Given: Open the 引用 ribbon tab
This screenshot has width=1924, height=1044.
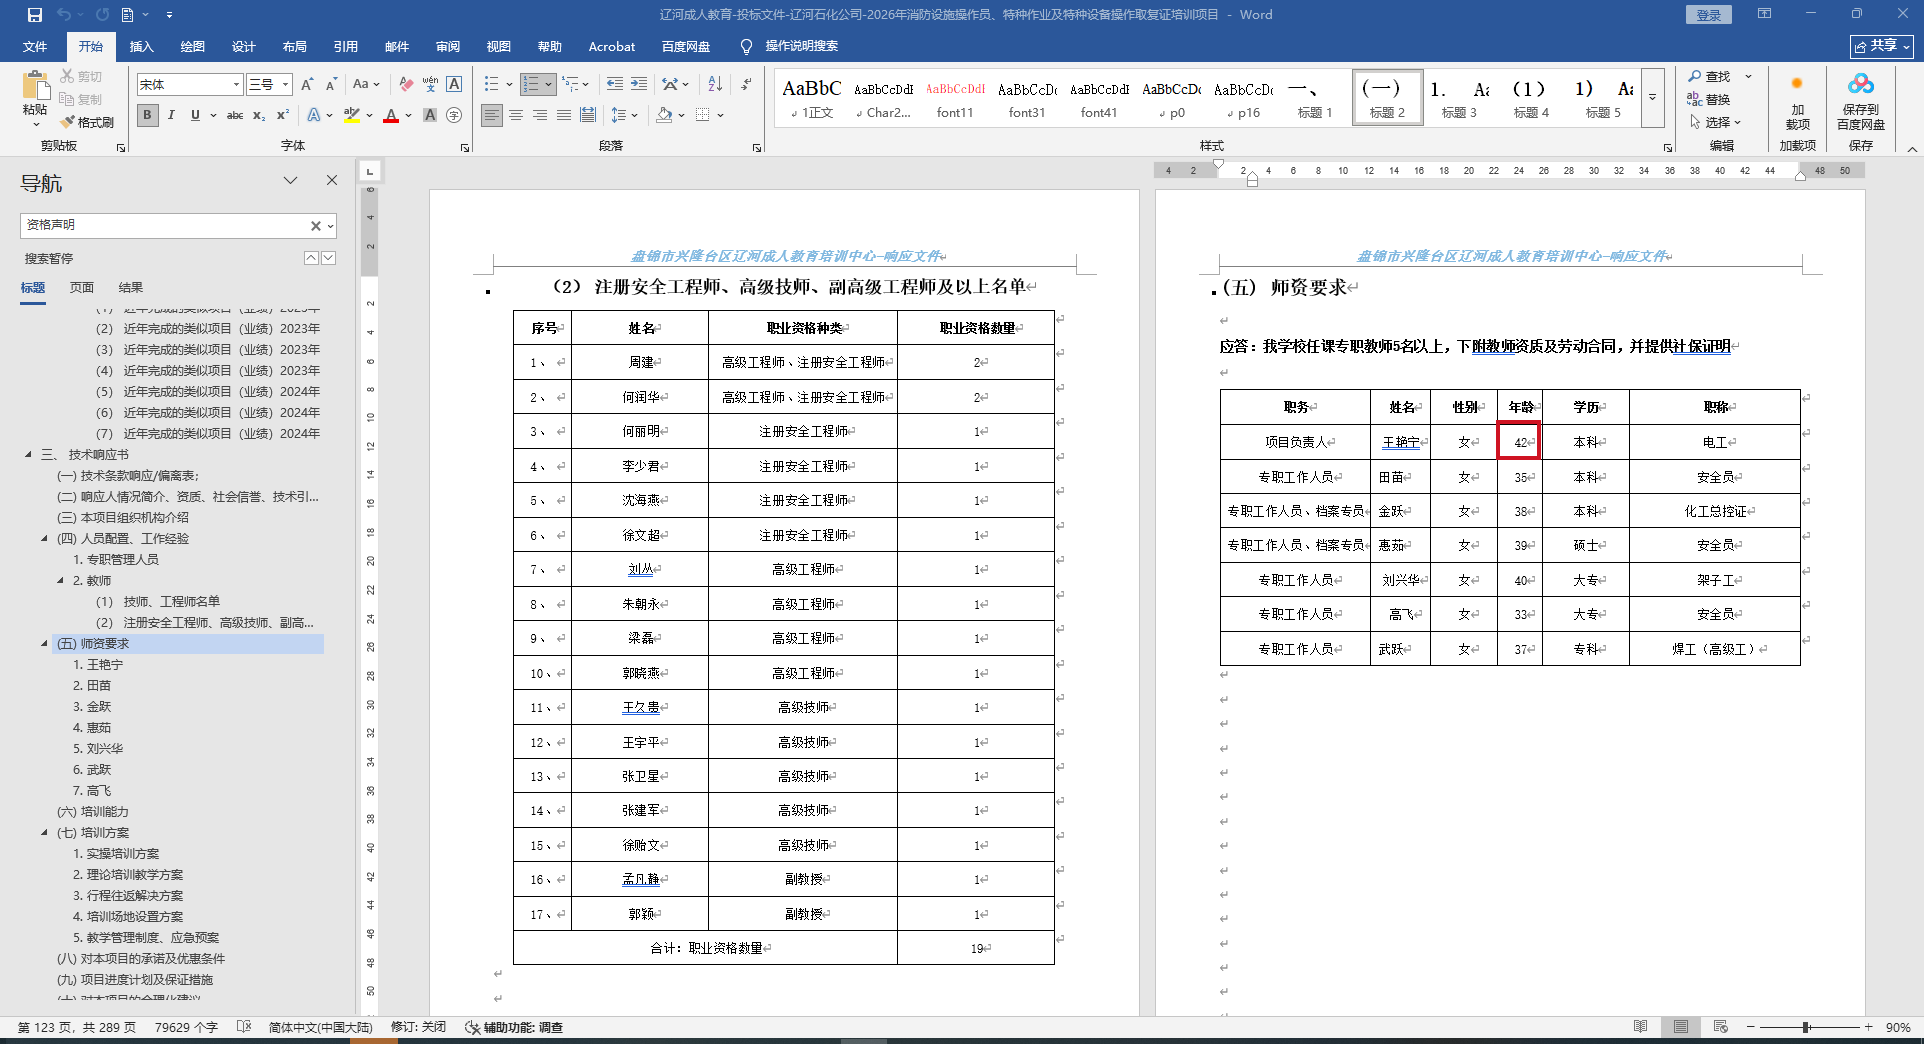Looking at the screenshot, I should (346, 46).
